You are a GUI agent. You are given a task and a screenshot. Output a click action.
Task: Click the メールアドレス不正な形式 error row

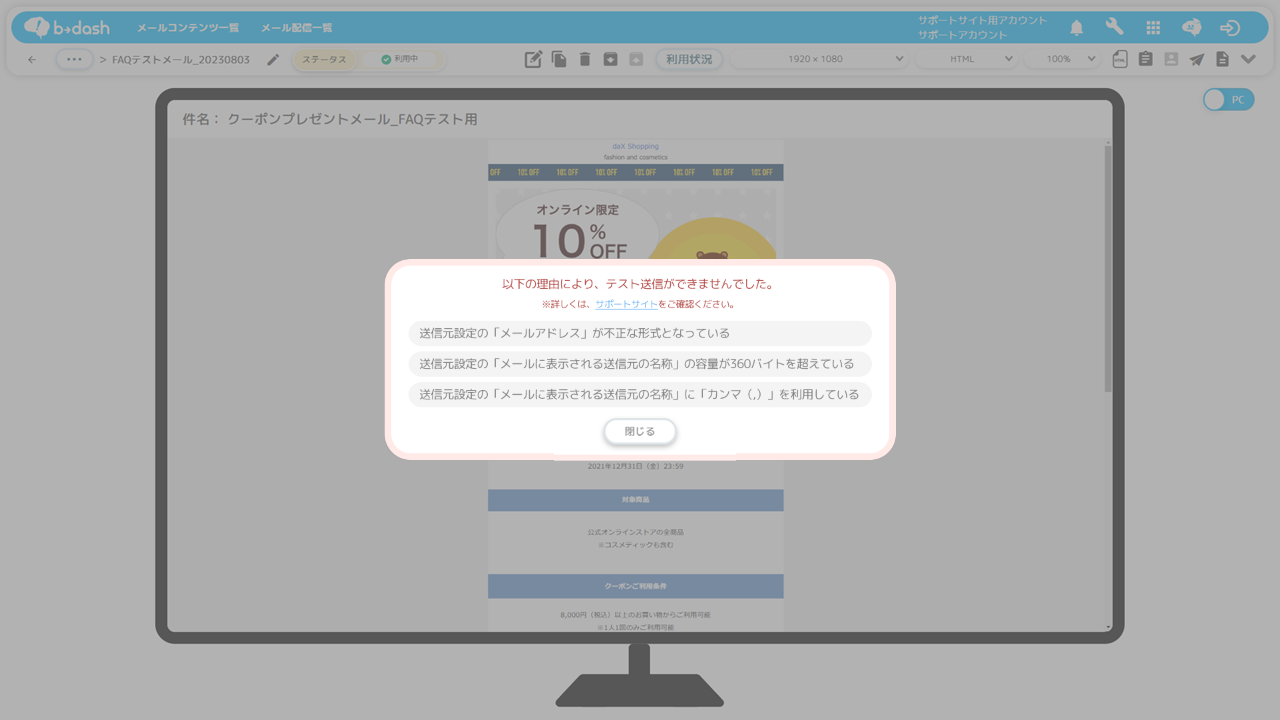(x=640, y=333)
